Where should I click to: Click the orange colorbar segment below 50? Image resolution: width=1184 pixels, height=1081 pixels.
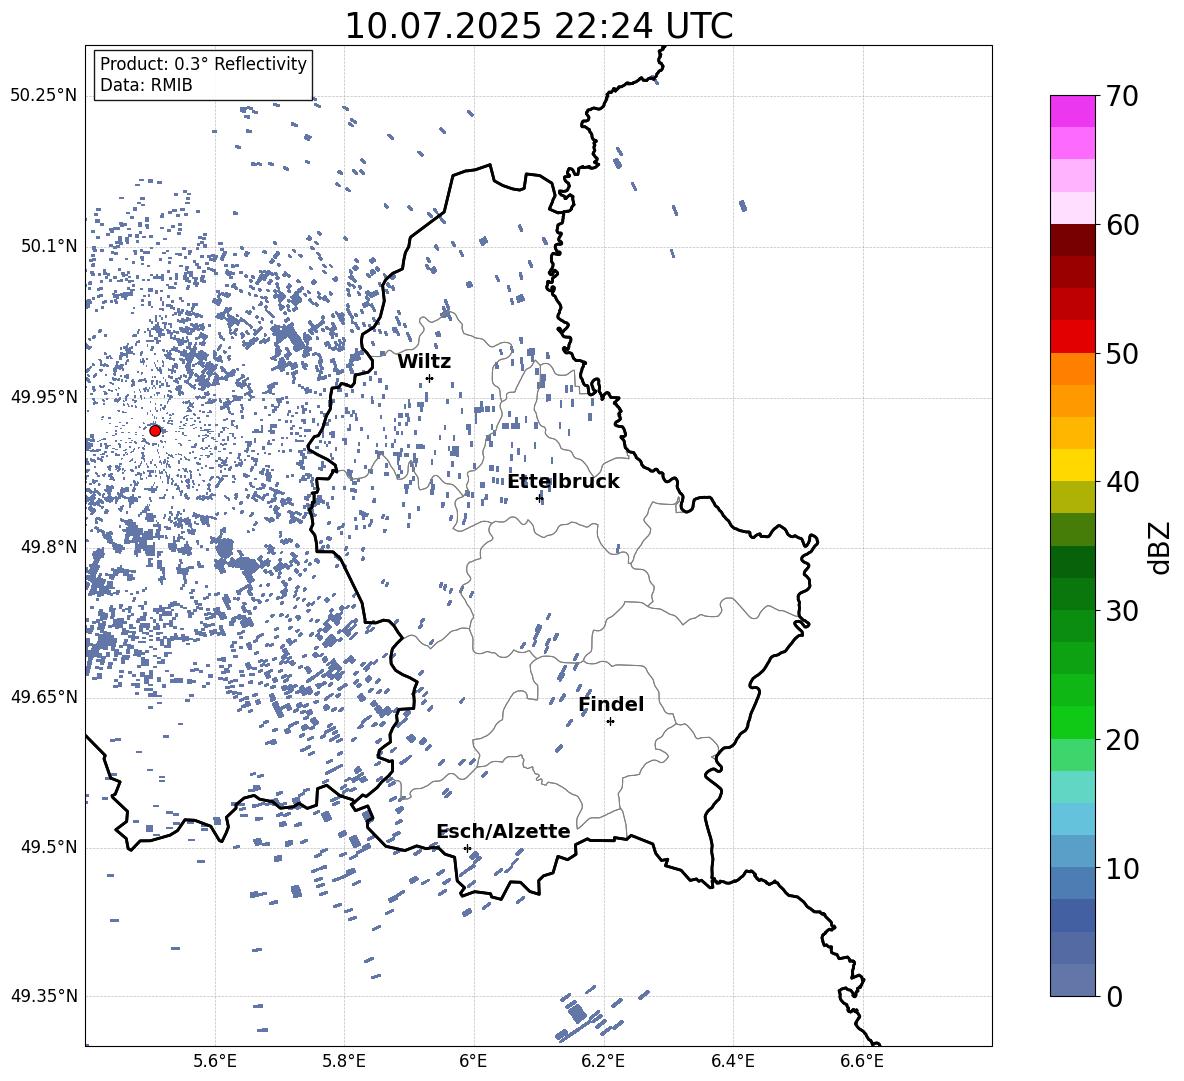click(1072, 369)
